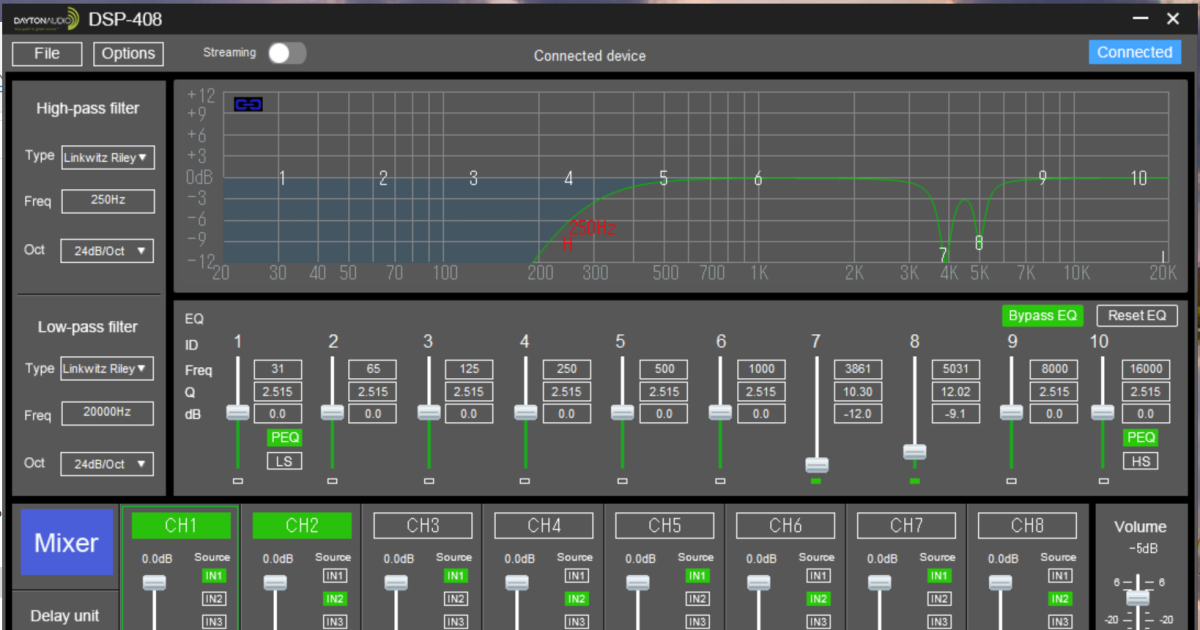Enable IN1 source for CH2
The image size is (1200, 630).
[334, 576]
